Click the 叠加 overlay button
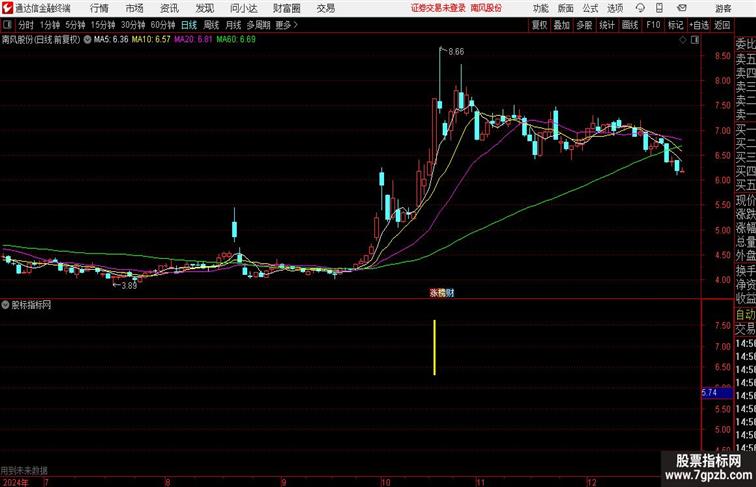 click(x=561, y=25)
